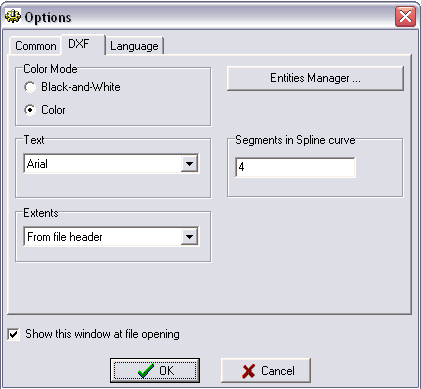This screenshot has width=421, height=389.
Task: Click the green checkmark on OK button
Action: click(146, 370)
